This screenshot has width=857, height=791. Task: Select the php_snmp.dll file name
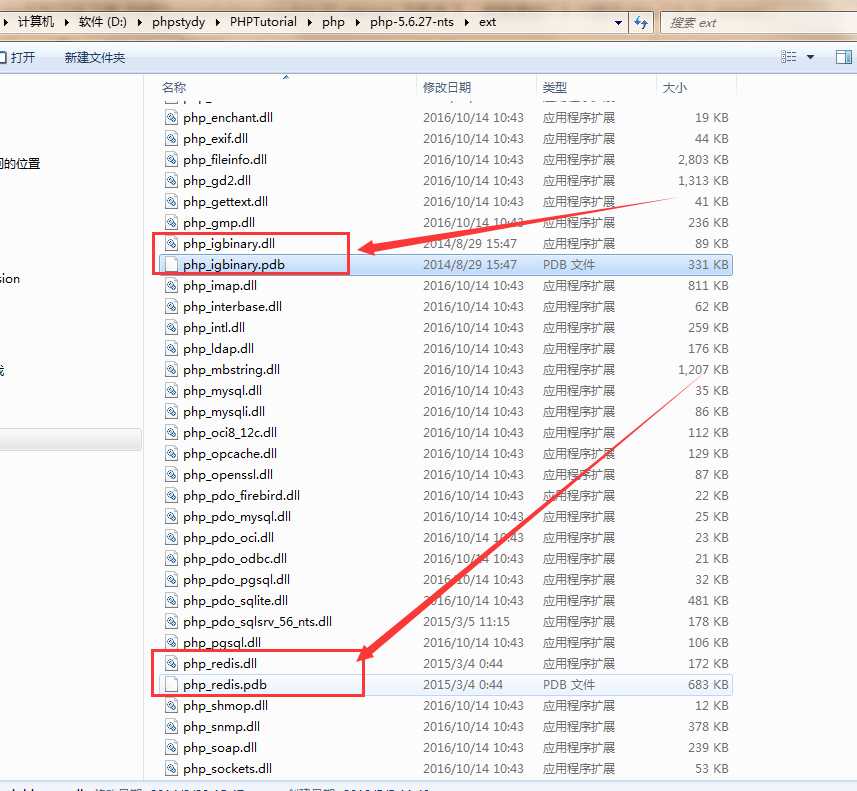tap(221, 726)
